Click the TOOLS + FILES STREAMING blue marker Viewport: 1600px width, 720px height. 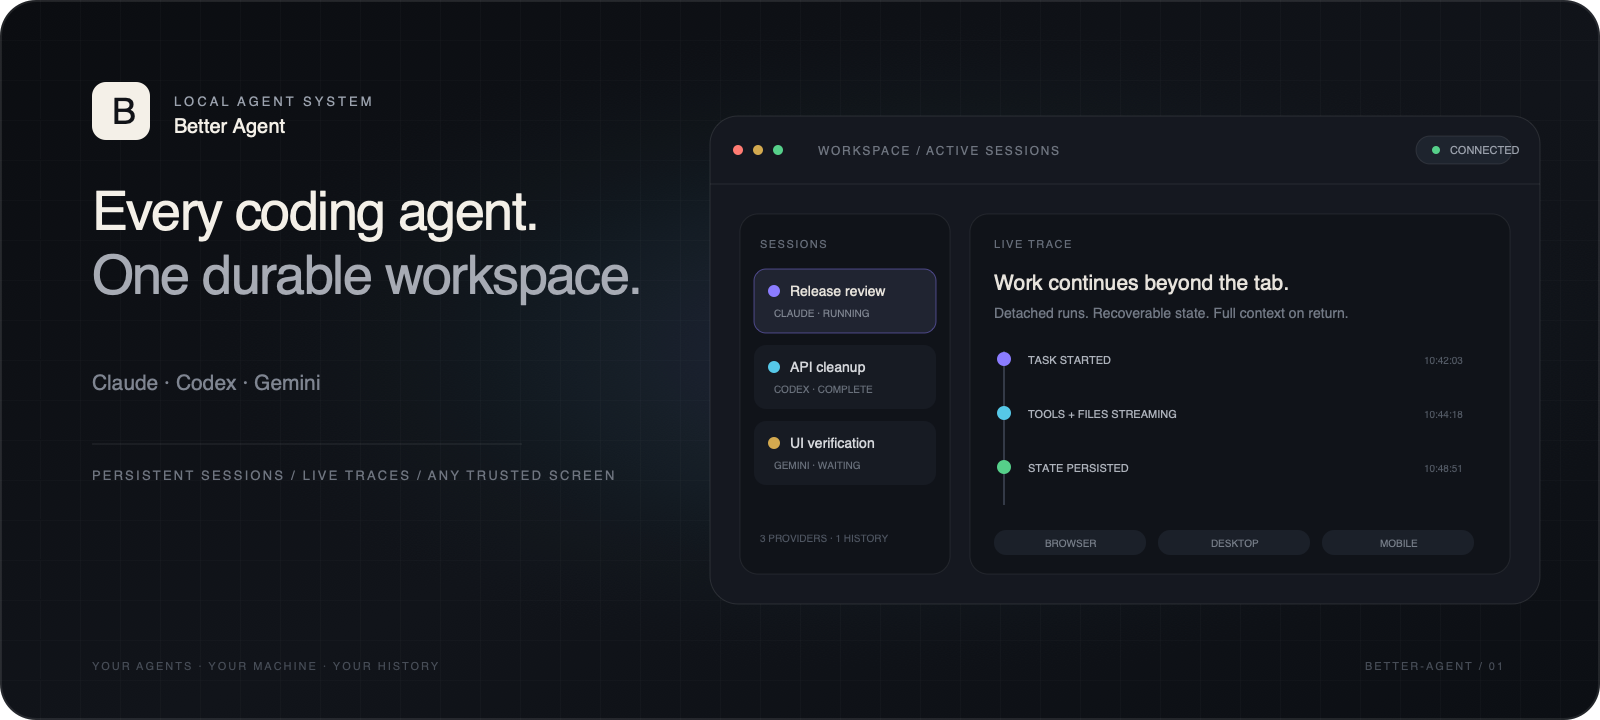click(1004, 413)
